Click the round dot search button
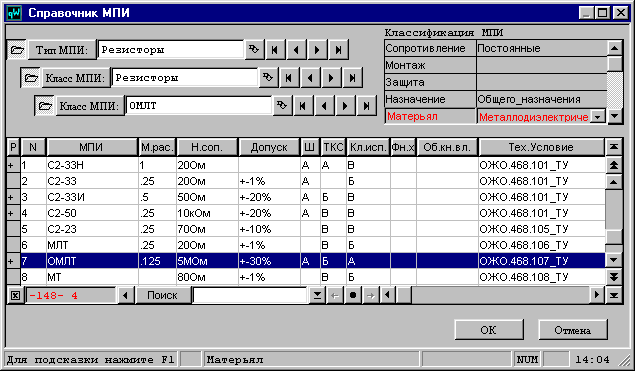This screenshot has width=635, height=371. [x=353, y=295]
